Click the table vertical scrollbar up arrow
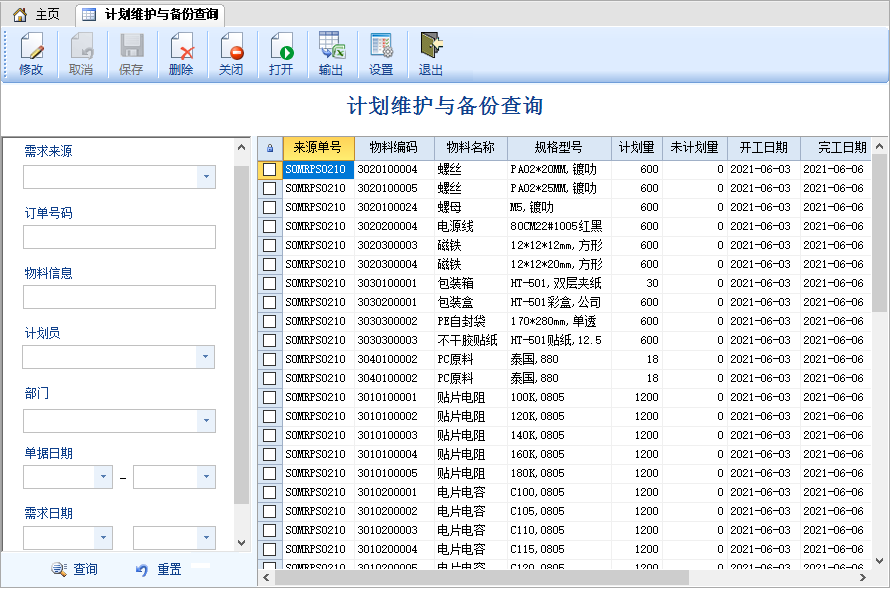 pos(880,146)
